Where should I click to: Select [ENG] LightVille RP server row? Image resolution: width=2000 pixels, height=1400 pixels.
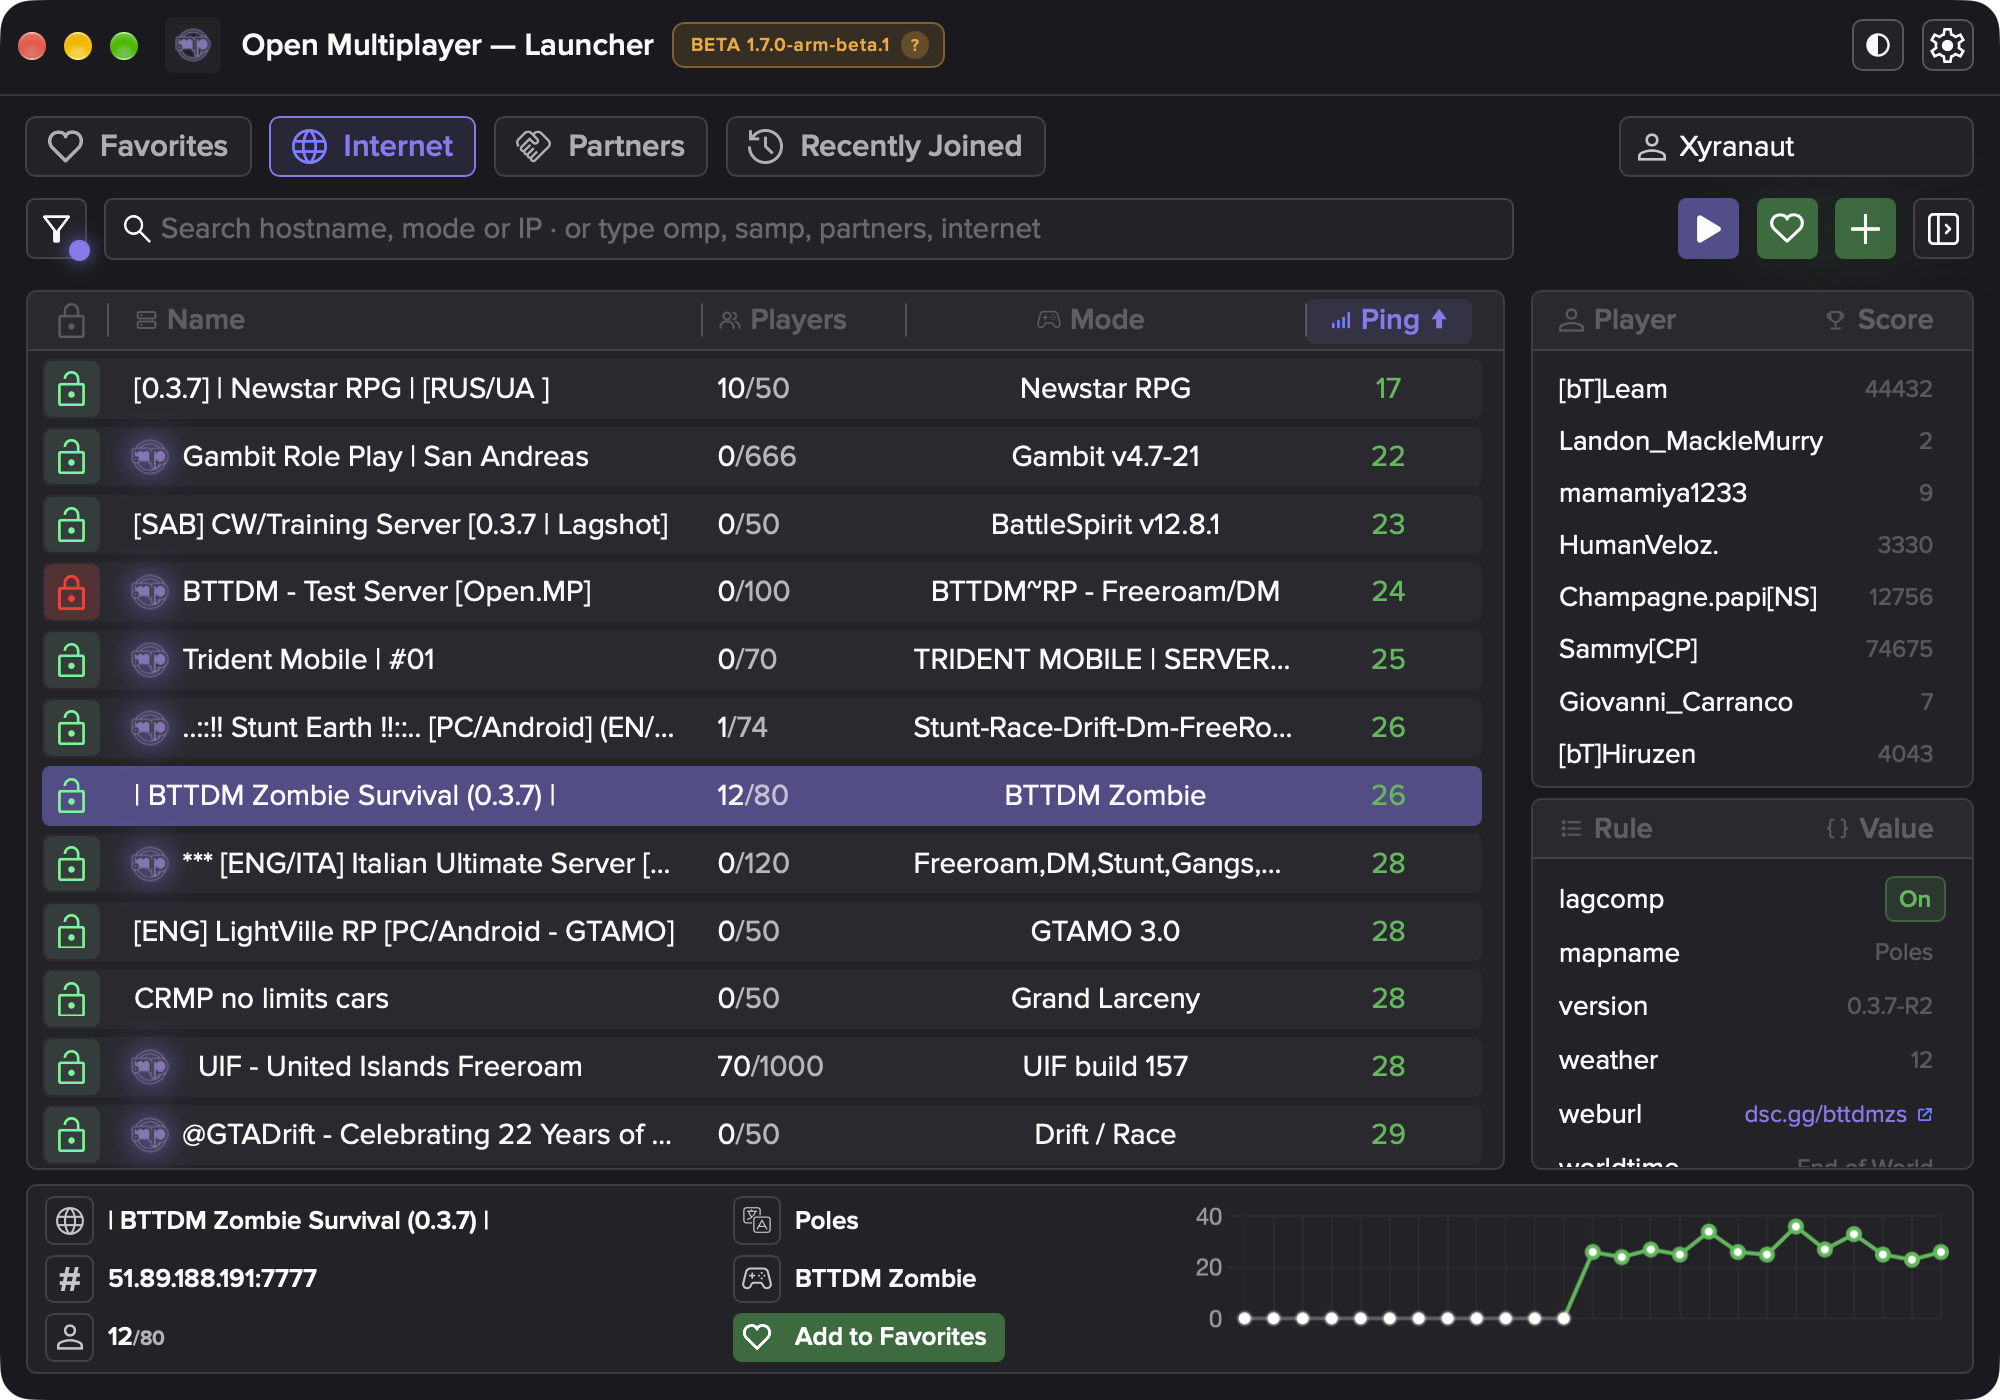[762, 931]
